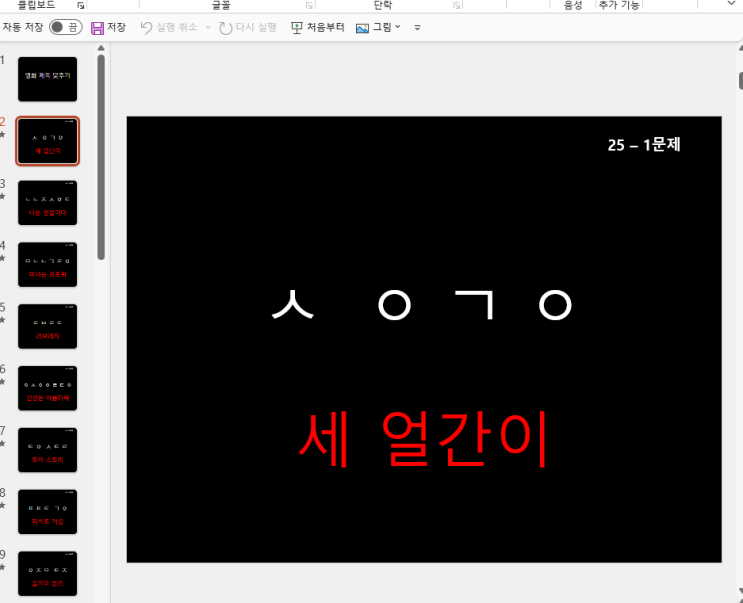This screenshot has height=603, width=743.
Task: Click the Undo (실행 취소) arrow icon
Action: (146, 28)
